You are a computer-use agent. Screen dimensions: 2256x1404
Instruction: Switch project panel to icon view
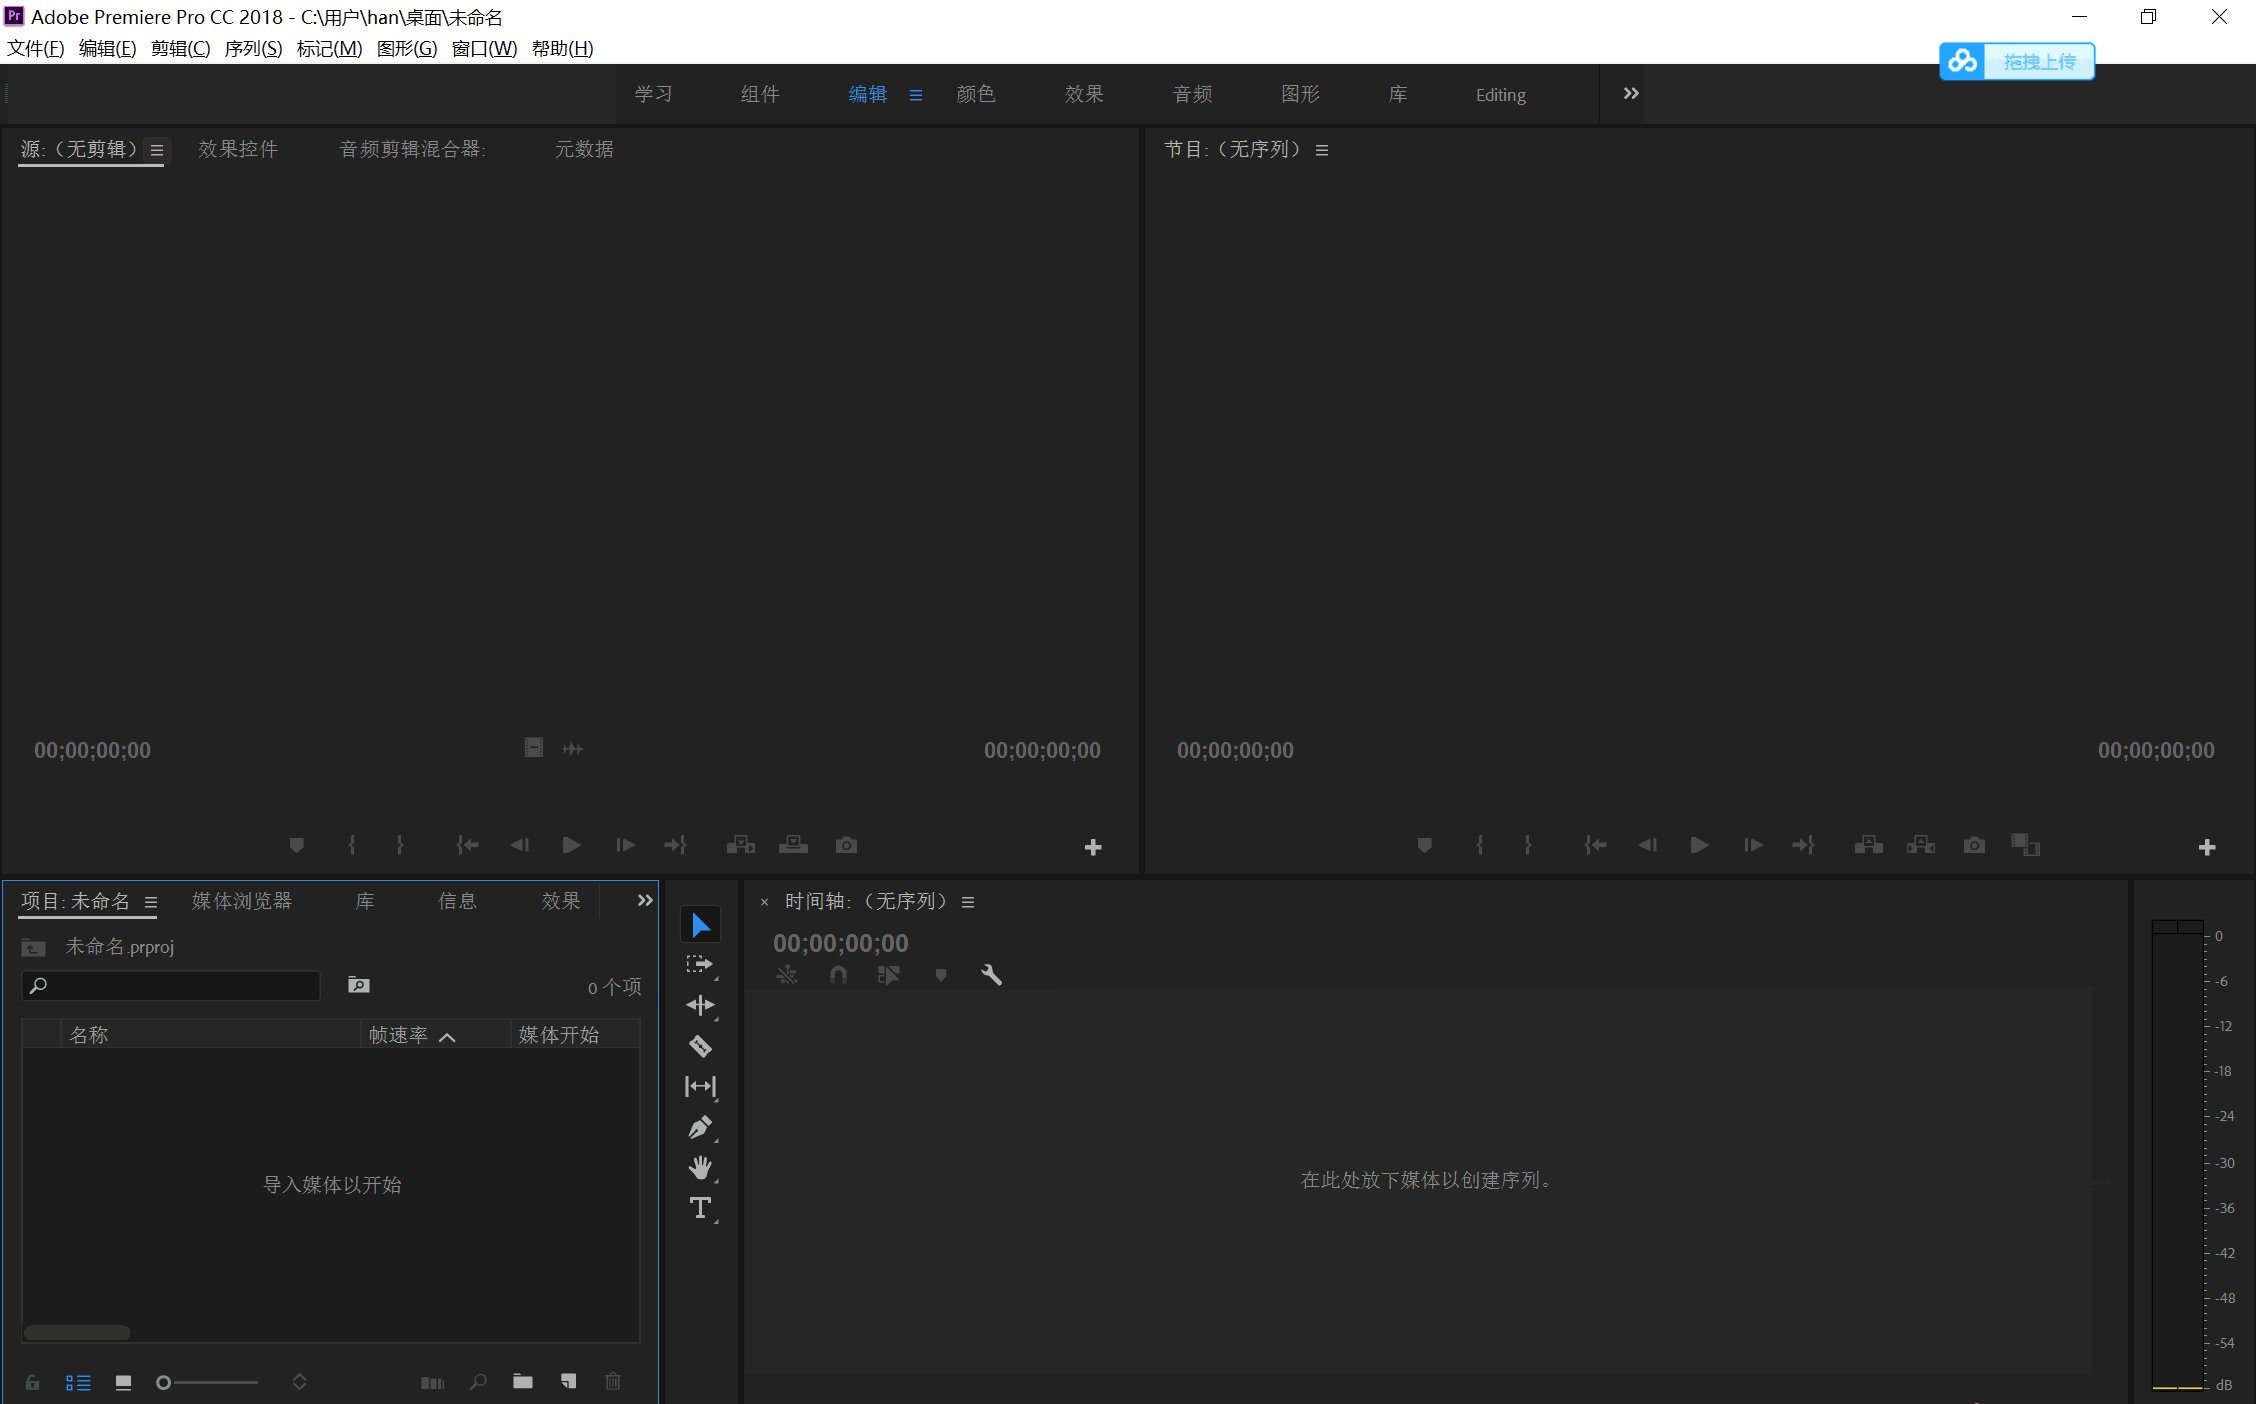[x=123, y=1382]
